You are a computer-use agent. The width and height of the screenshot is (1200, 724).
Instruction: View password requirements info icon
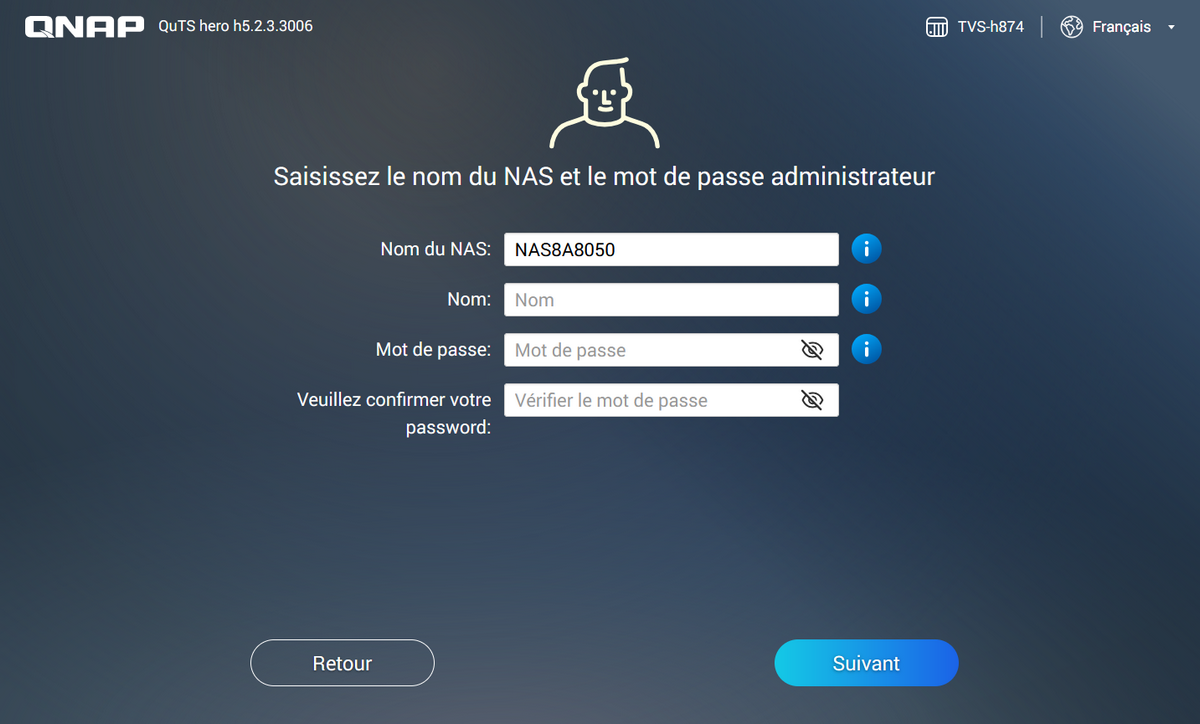[x=866, y=349]
